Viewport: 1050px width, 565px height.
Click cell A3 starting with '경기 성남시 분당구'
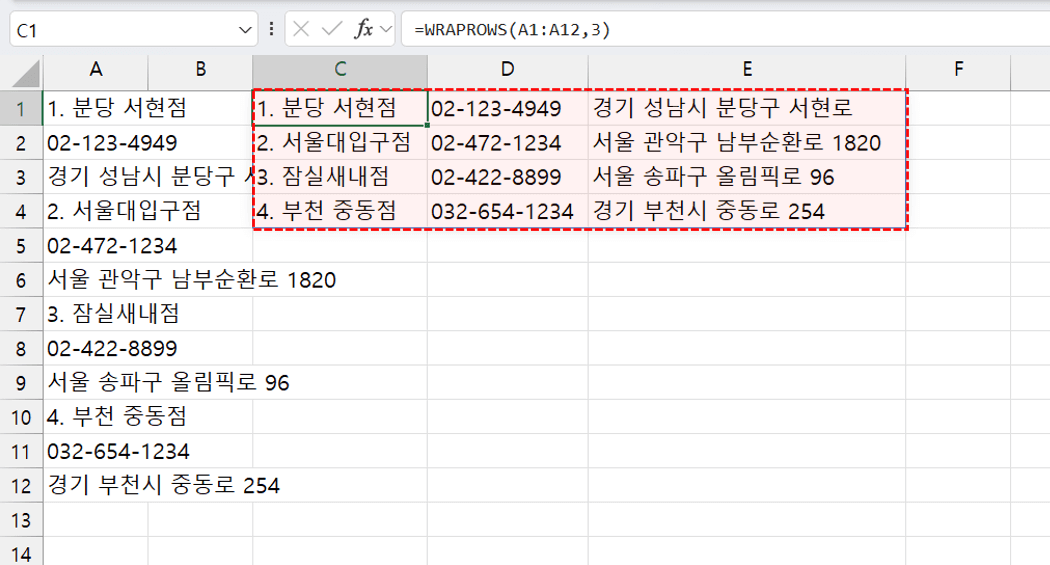pos(96,177)
